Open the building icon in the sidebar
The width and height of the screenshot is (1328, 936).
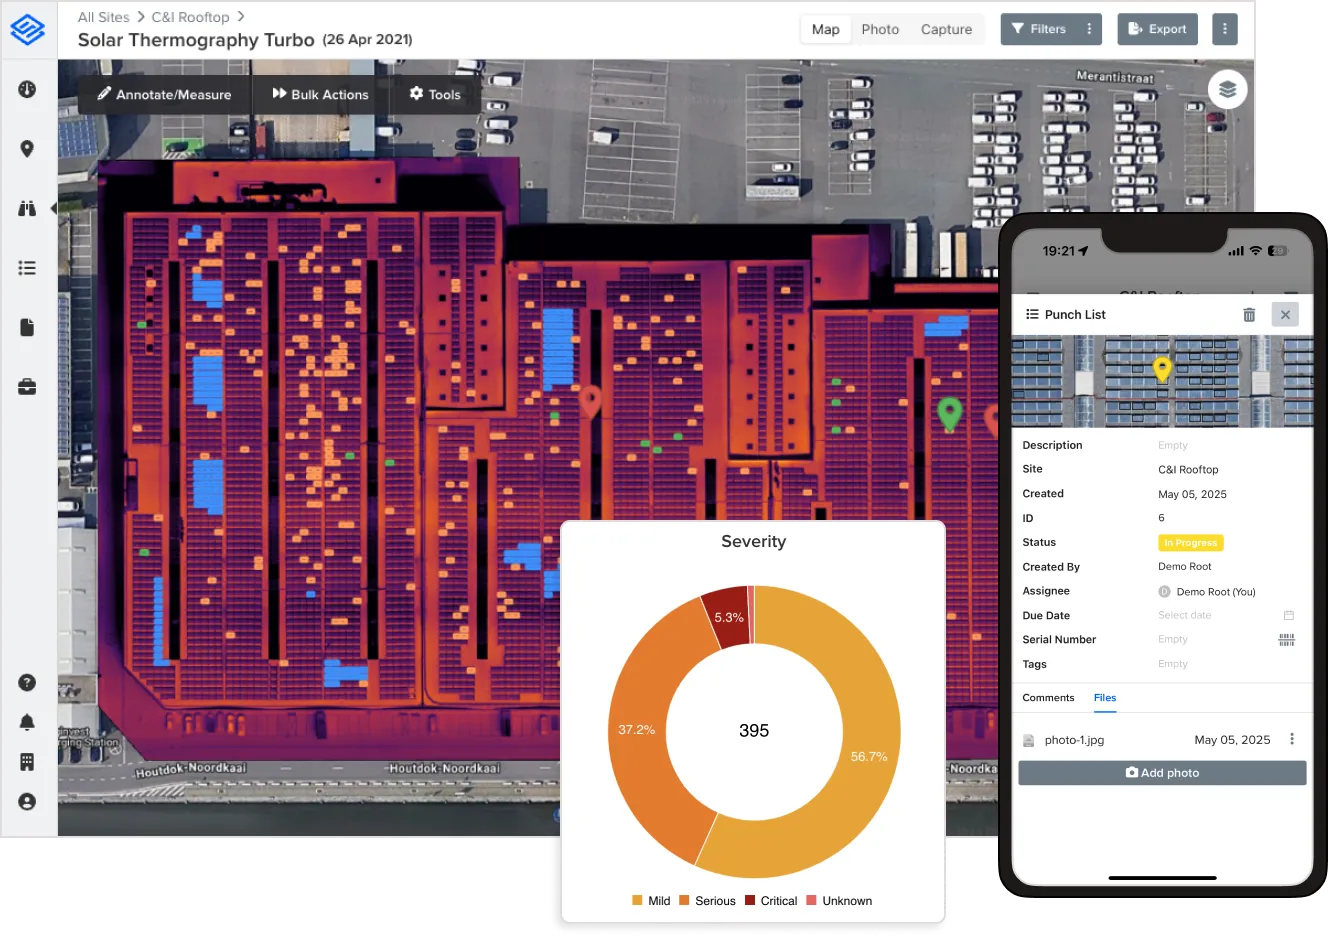(27, 762)
